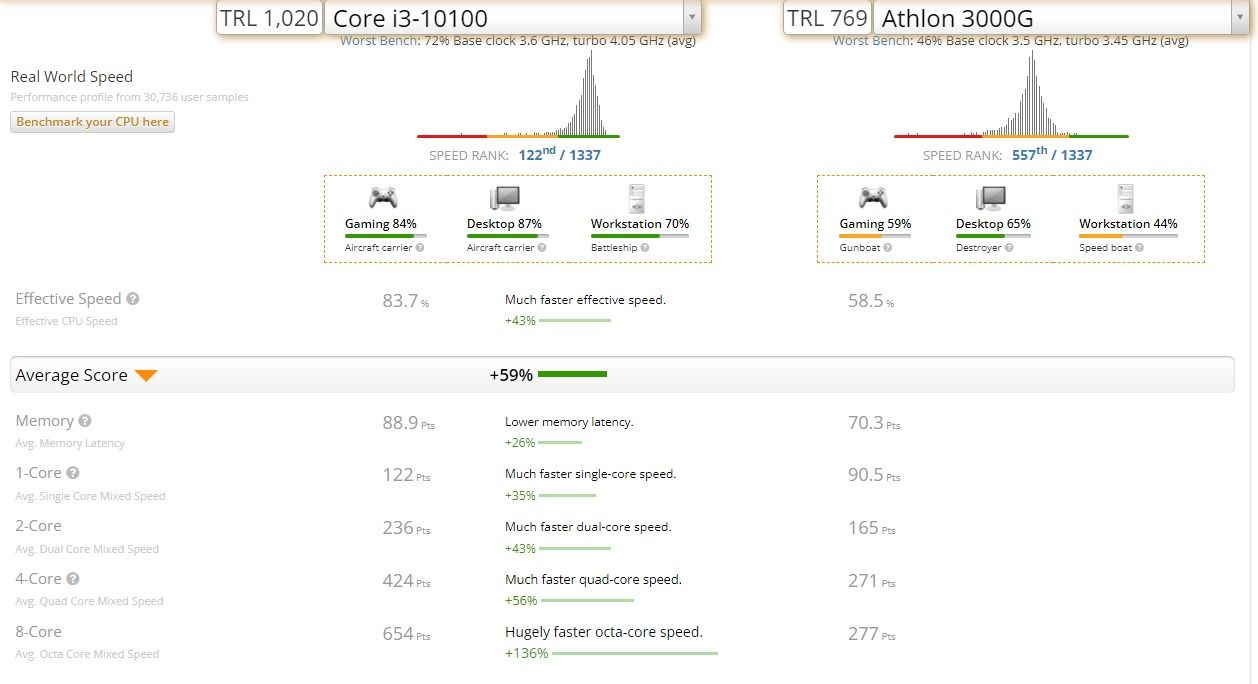Click the 2-Core row label
Viewport: 1258px width, 684px height.
[38, 526]
